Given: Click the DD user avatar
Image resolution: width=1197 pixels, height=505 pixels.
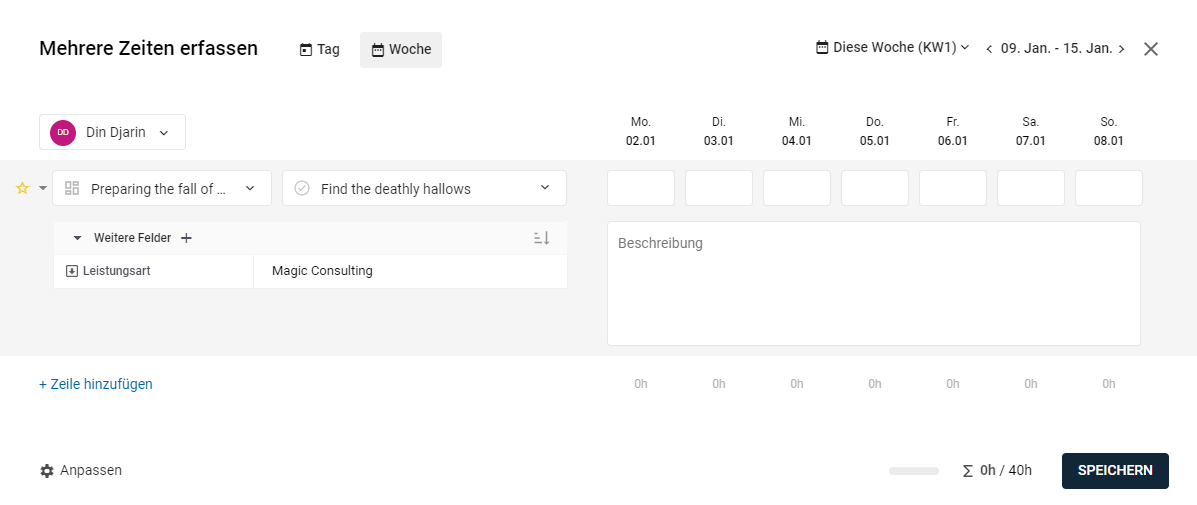Looking at the screenshot, I should click(x=63, y=132).
